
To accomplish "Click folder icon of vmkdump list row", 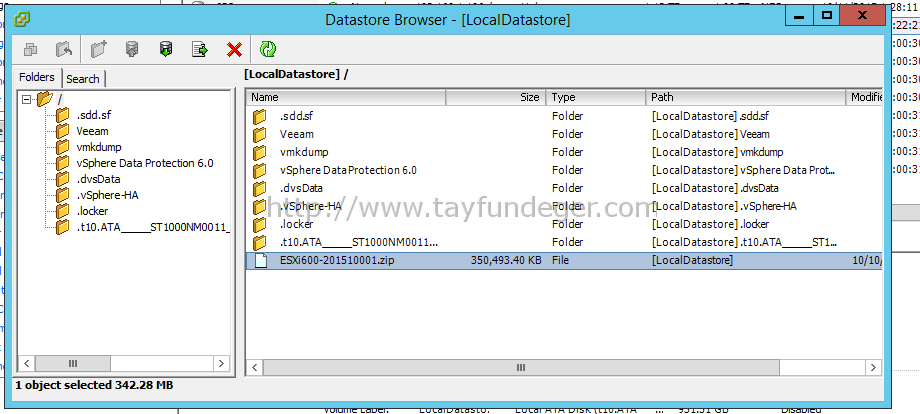I will (x=260, y=153).
